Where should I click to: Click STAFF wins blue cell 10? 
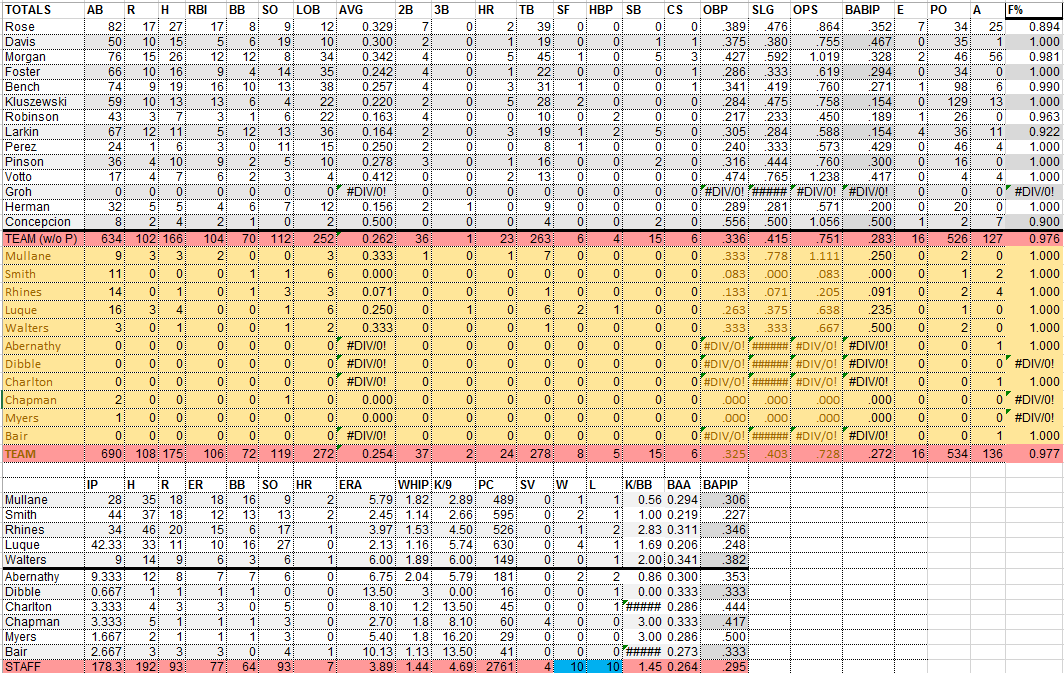coord(569,666)
